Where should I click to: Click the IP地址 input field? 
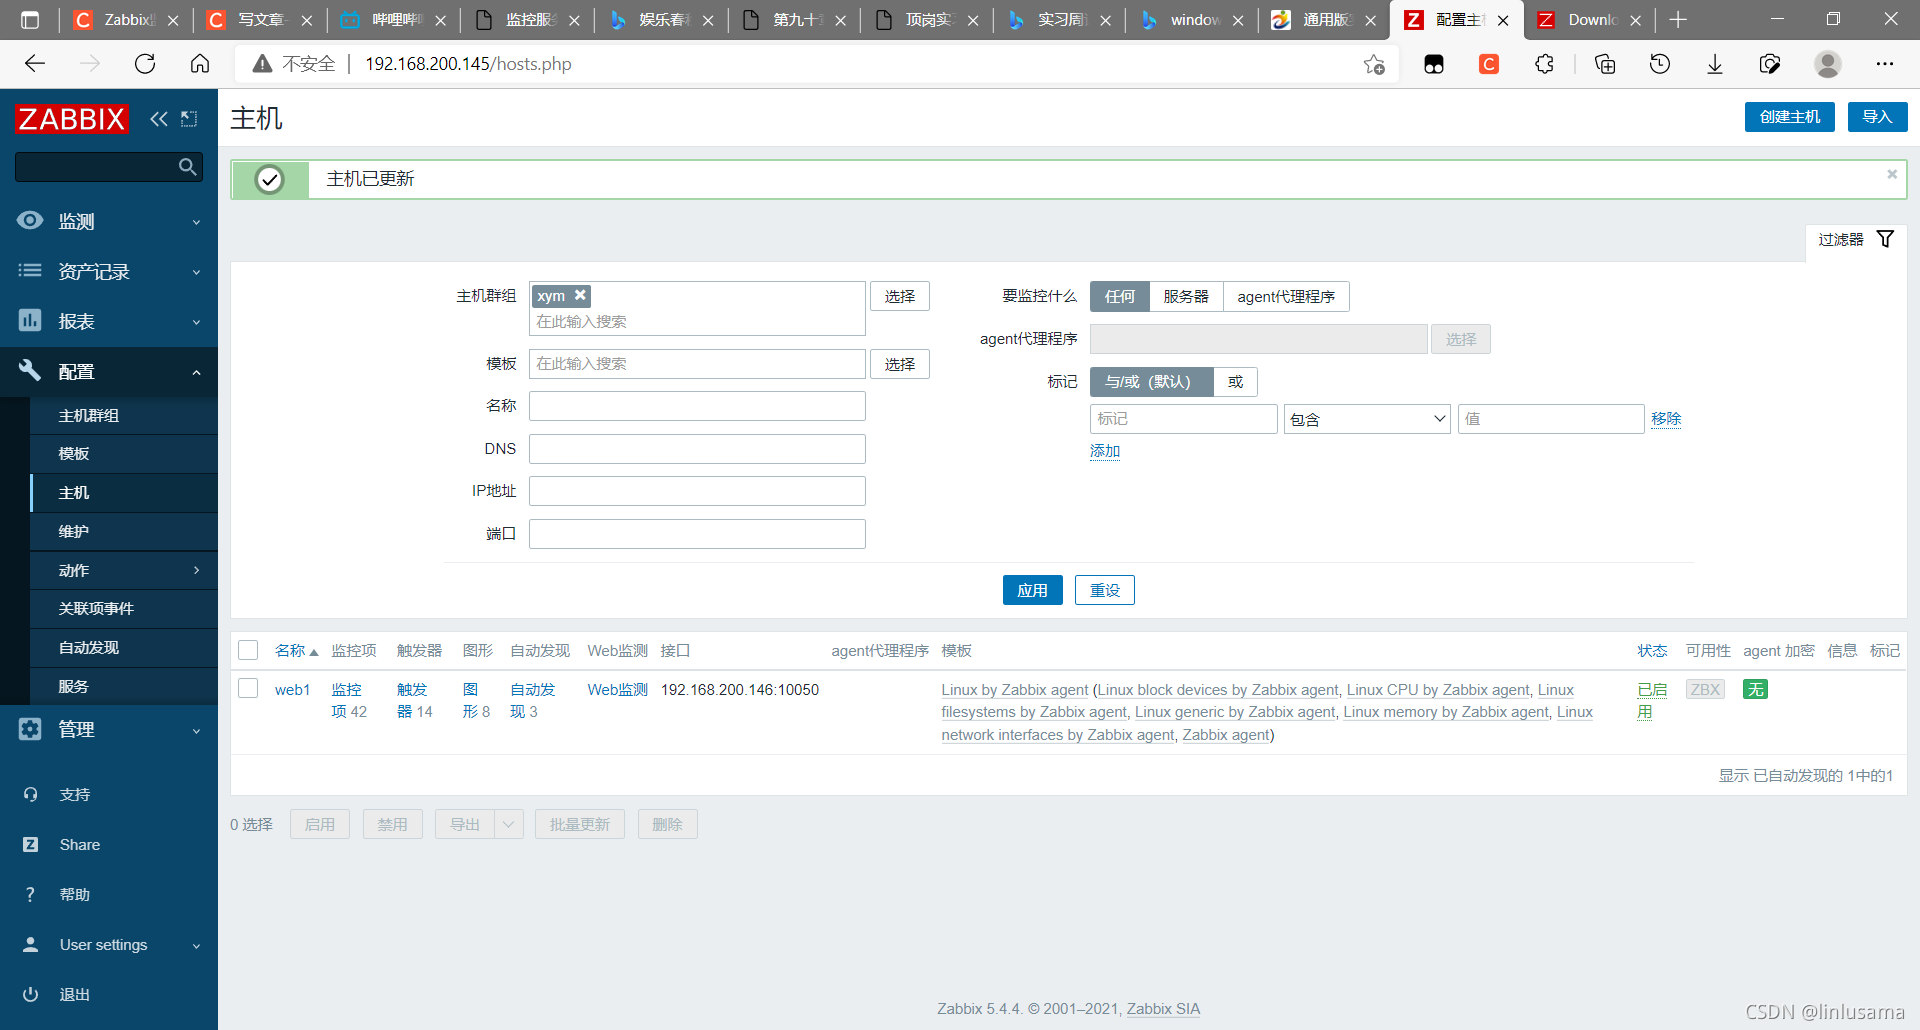[x=697, y=491]
